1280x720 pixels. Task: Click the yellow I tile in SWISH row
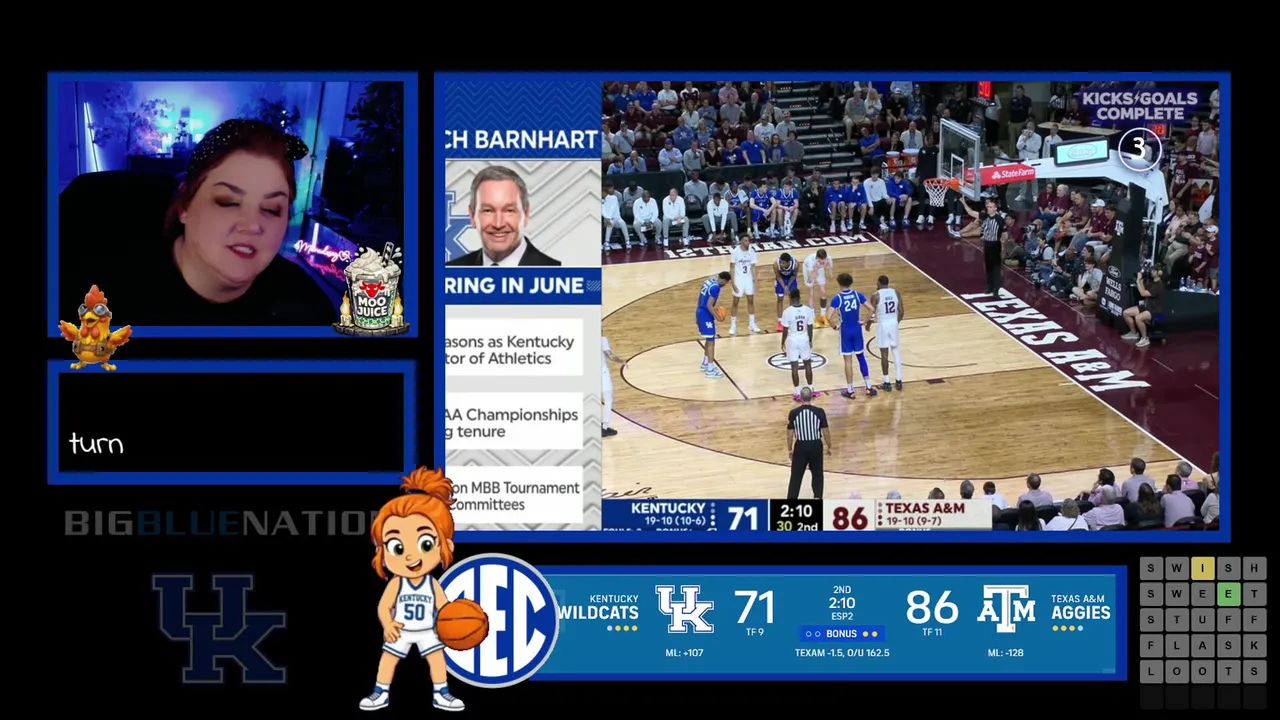coord(1202,568)
